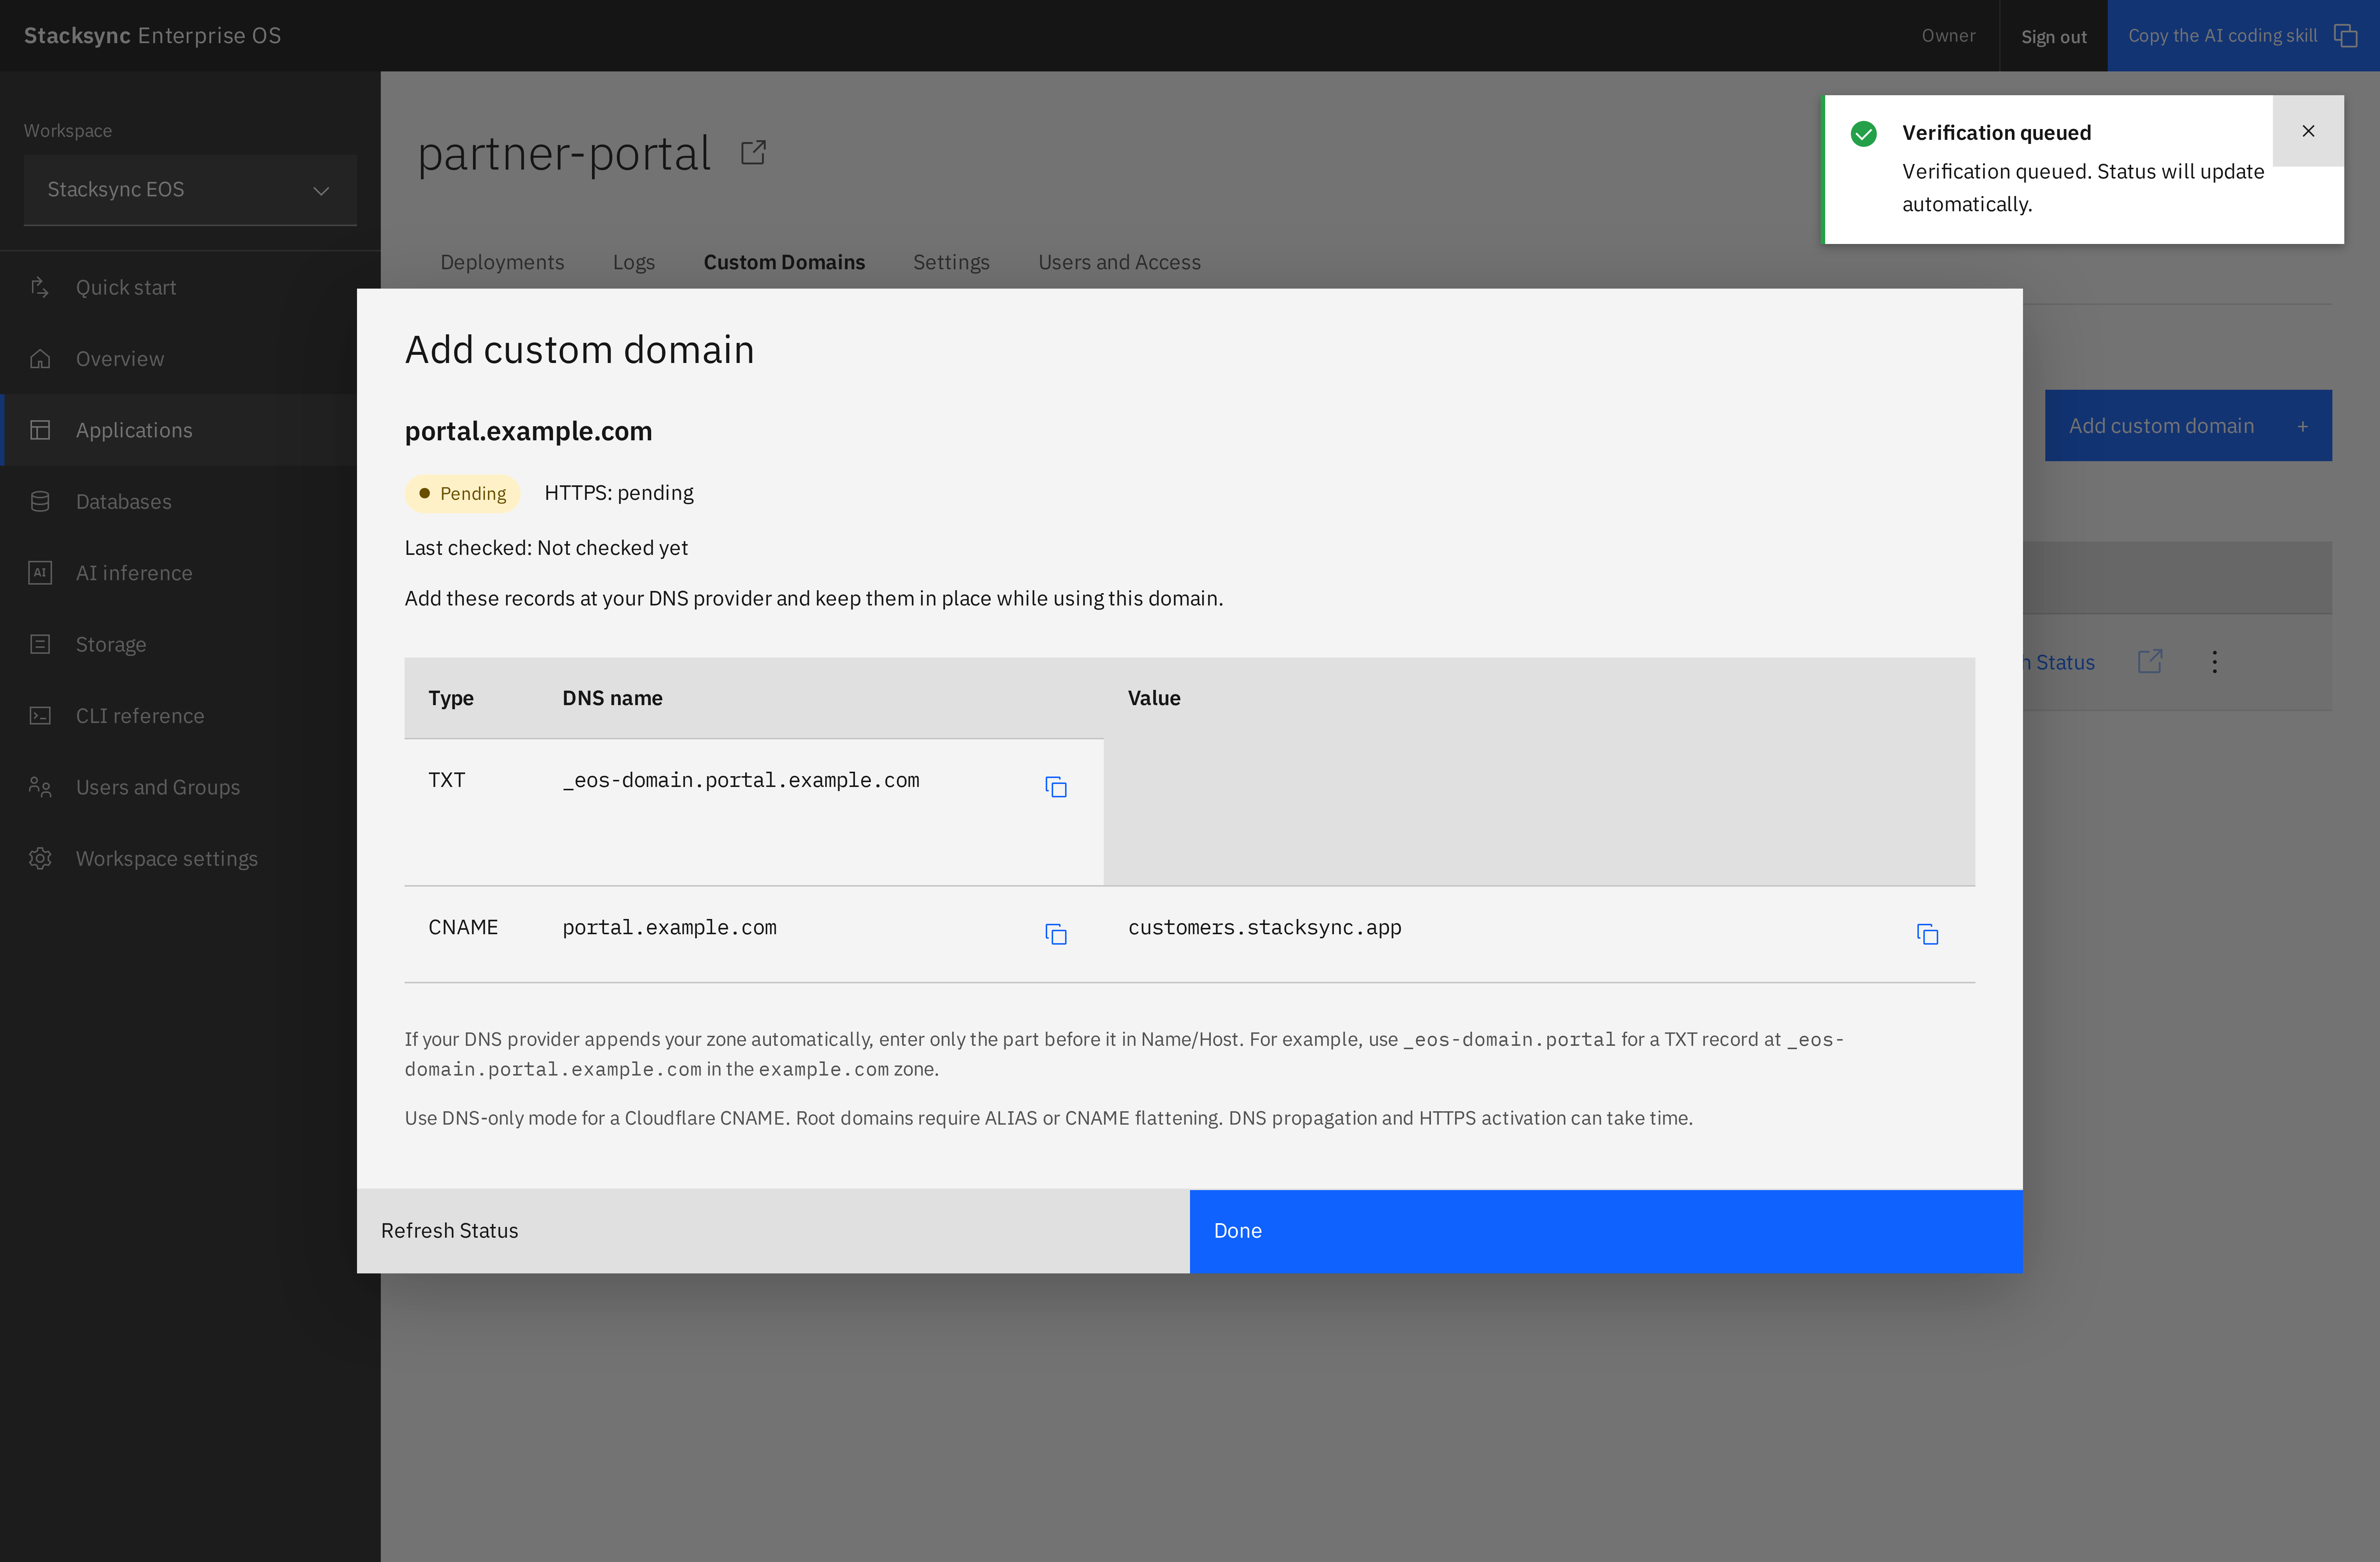Switch to the Deployments tab
Image resolution: width=2380 pixels, height=1562 pixels.
pos(502,262)
